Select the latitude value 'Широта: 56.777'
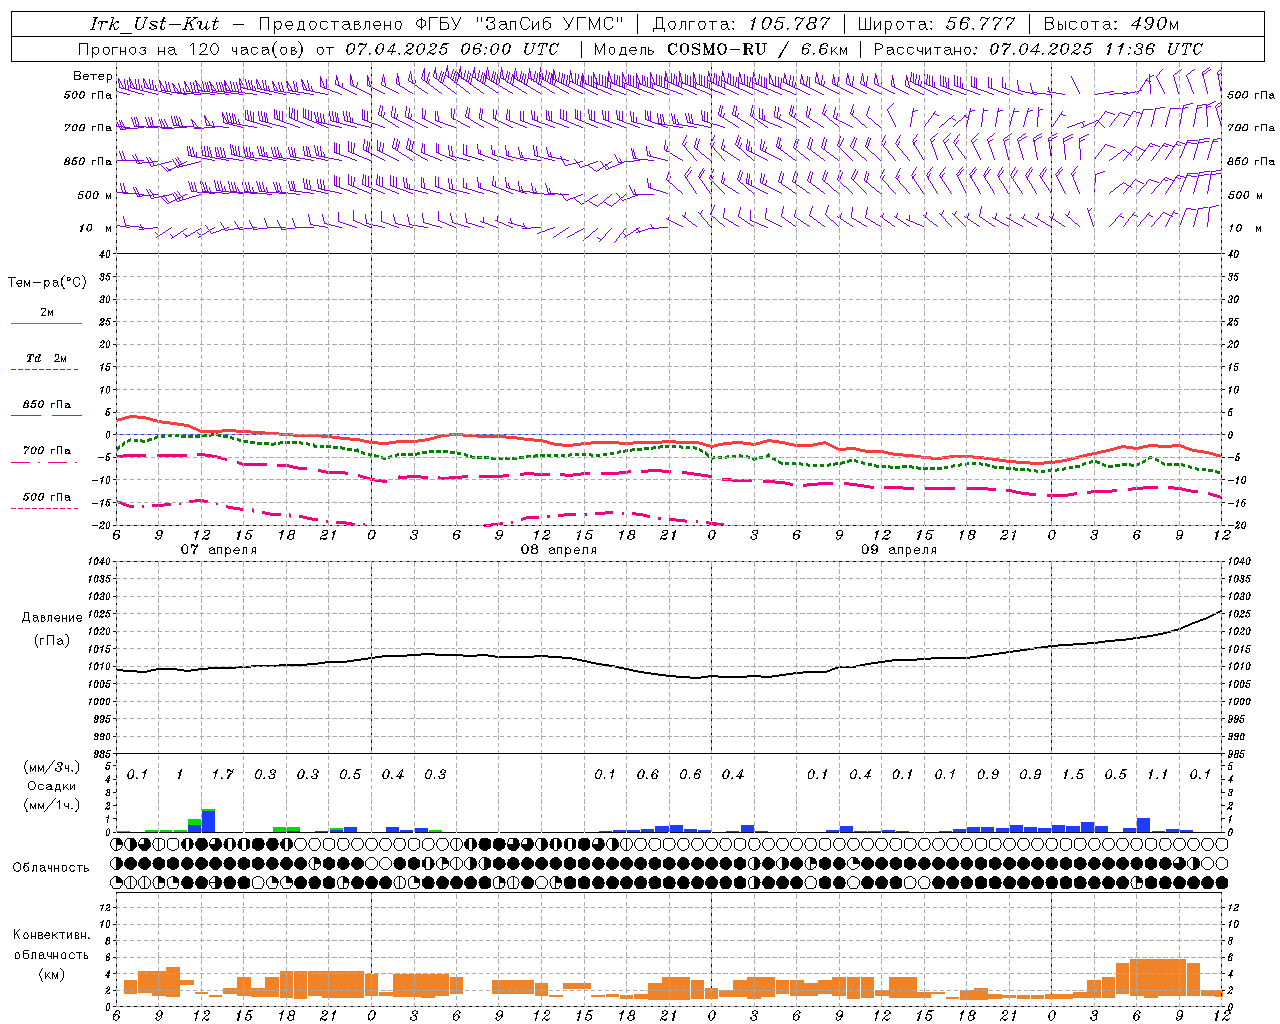 point(937,24)
